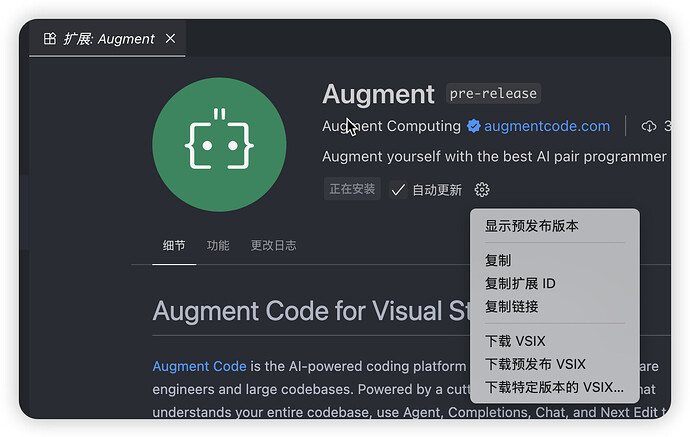This screenshot has height=437, width=690.
Task: Click the extensions icon in the Augment tab
Action: tap(50, 39)
